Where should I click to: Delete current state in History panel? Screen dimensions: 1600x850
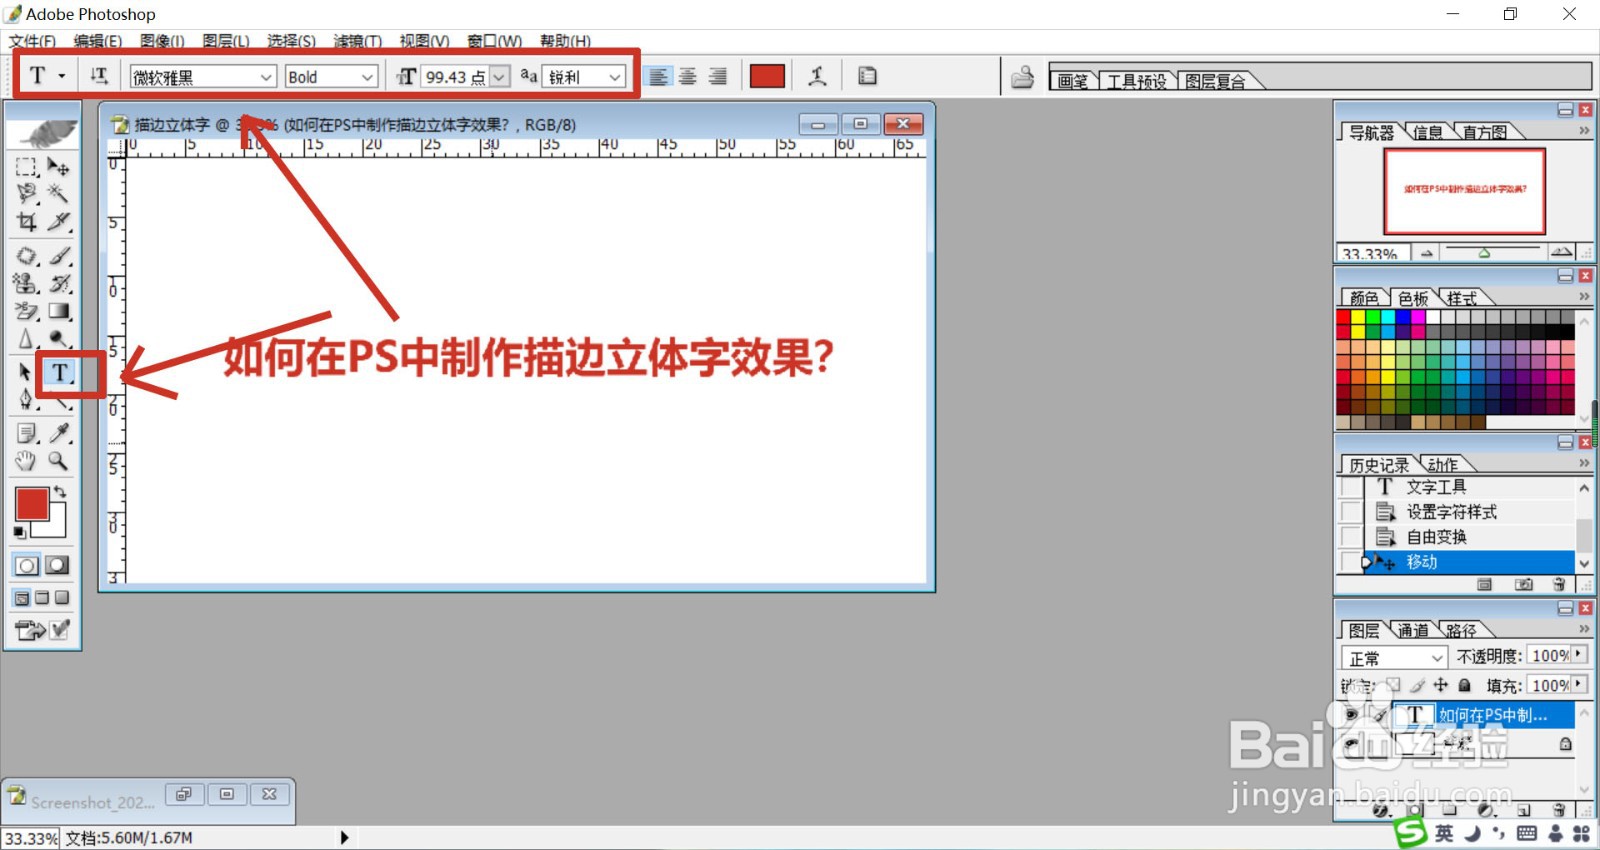point(1559,584)
